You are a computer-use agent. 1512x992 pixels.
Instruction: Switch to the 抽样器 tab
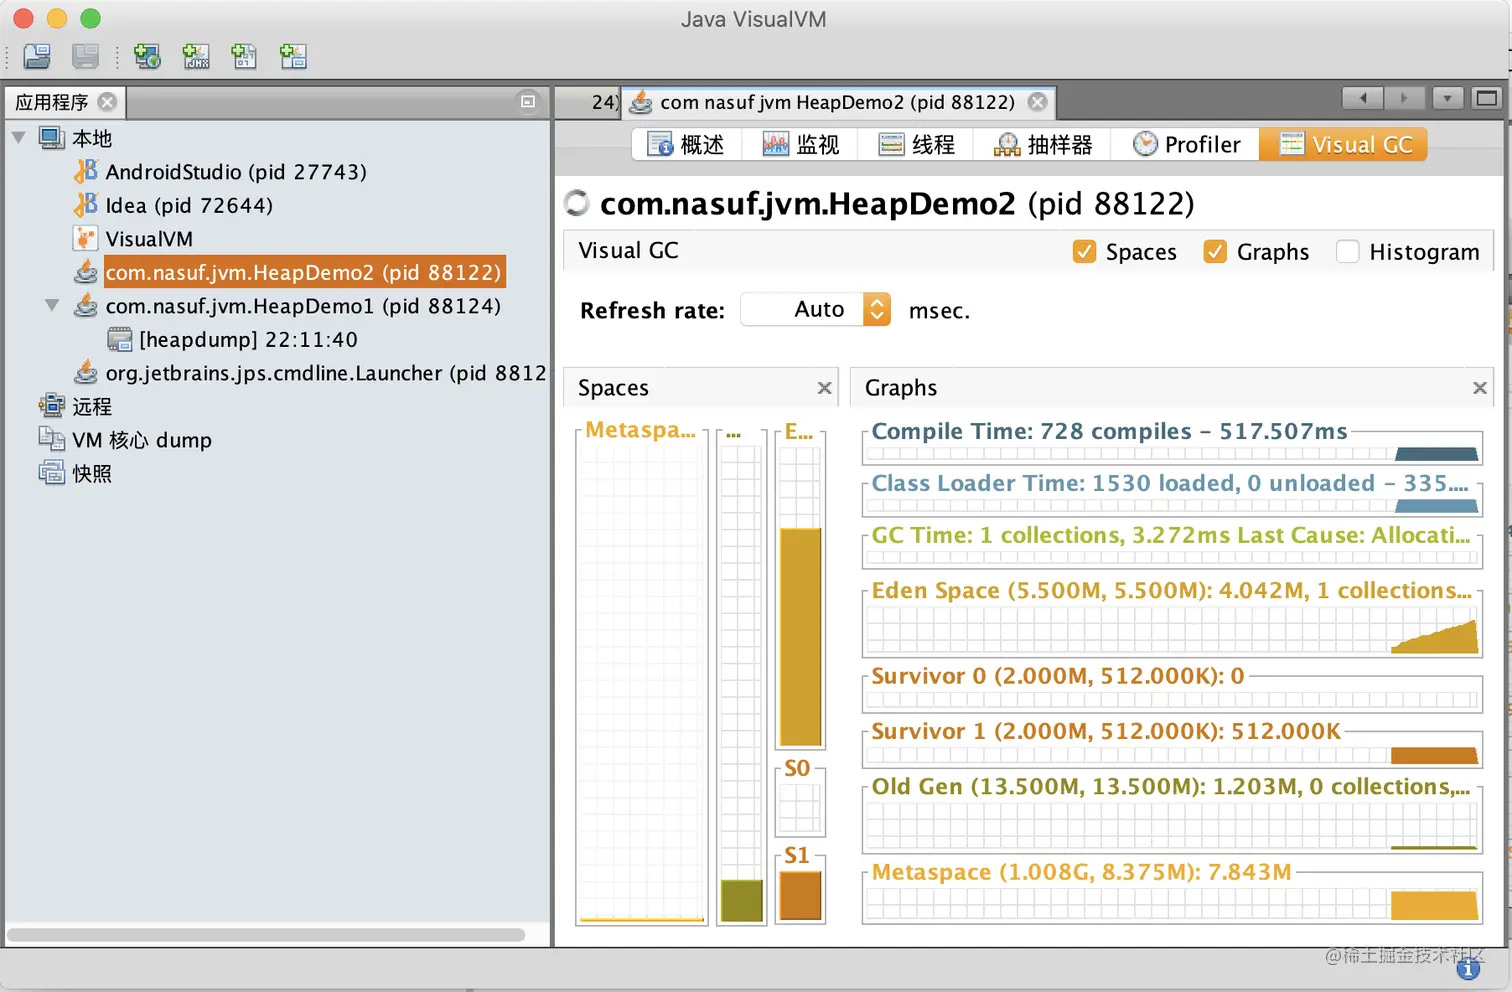point(1043,145)
